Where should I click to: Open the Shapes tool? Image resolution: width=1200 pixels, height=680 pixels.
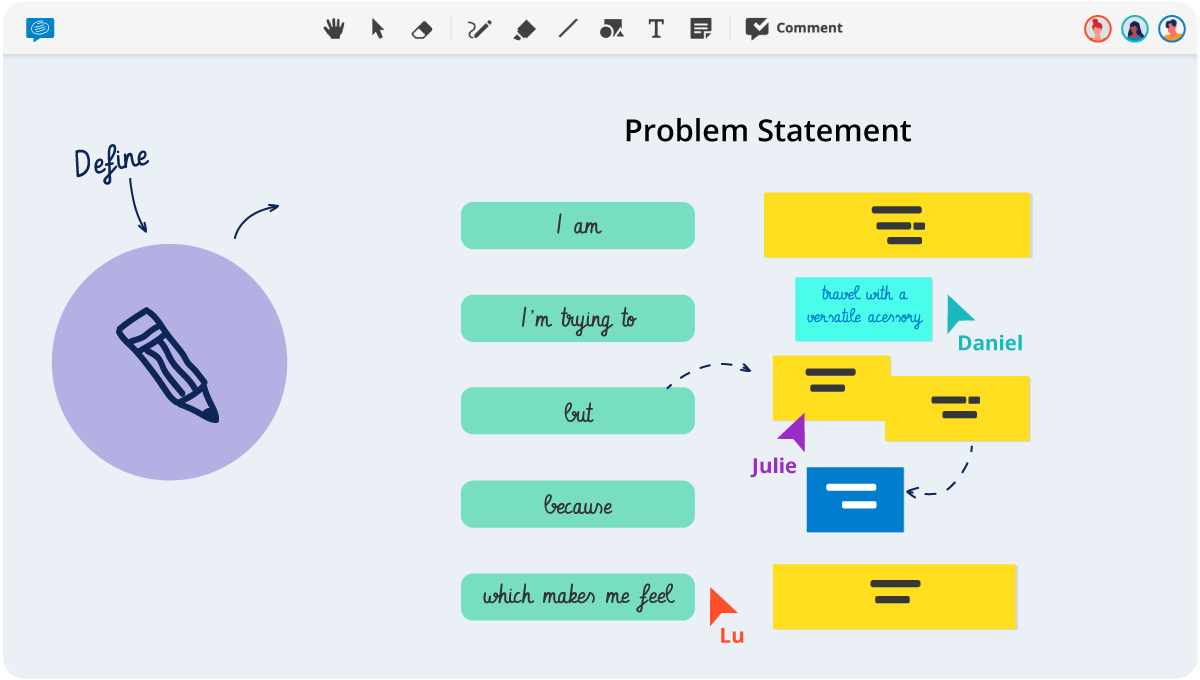click(612, 29)
